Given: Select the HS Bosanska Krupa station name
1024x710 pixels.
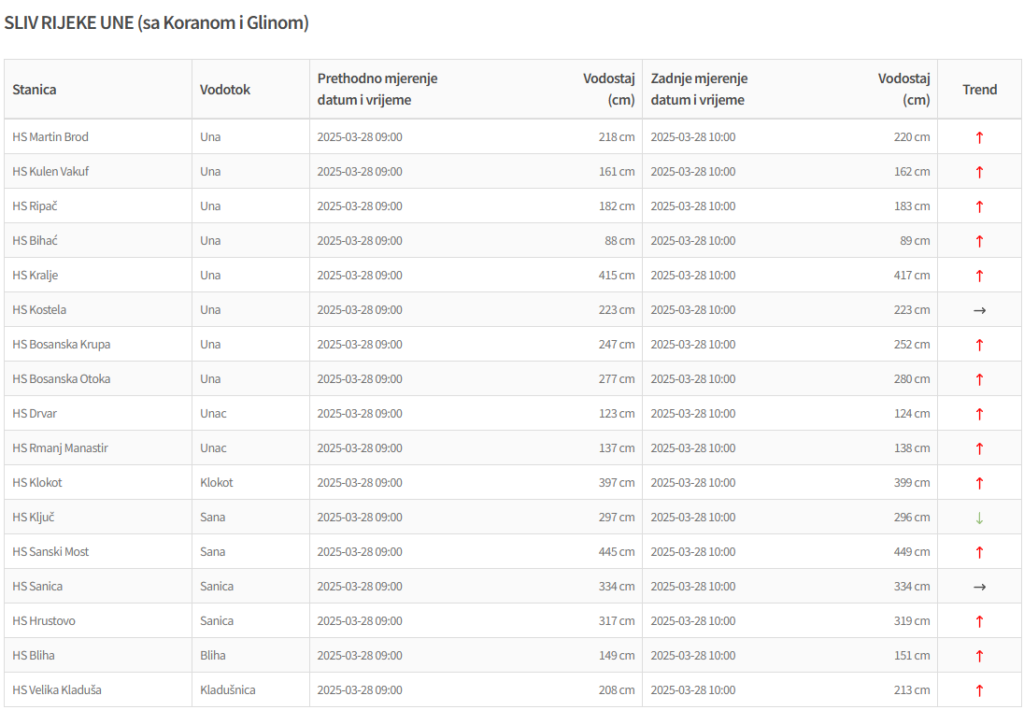Looking at the screenshot, I should click(61, 344).
